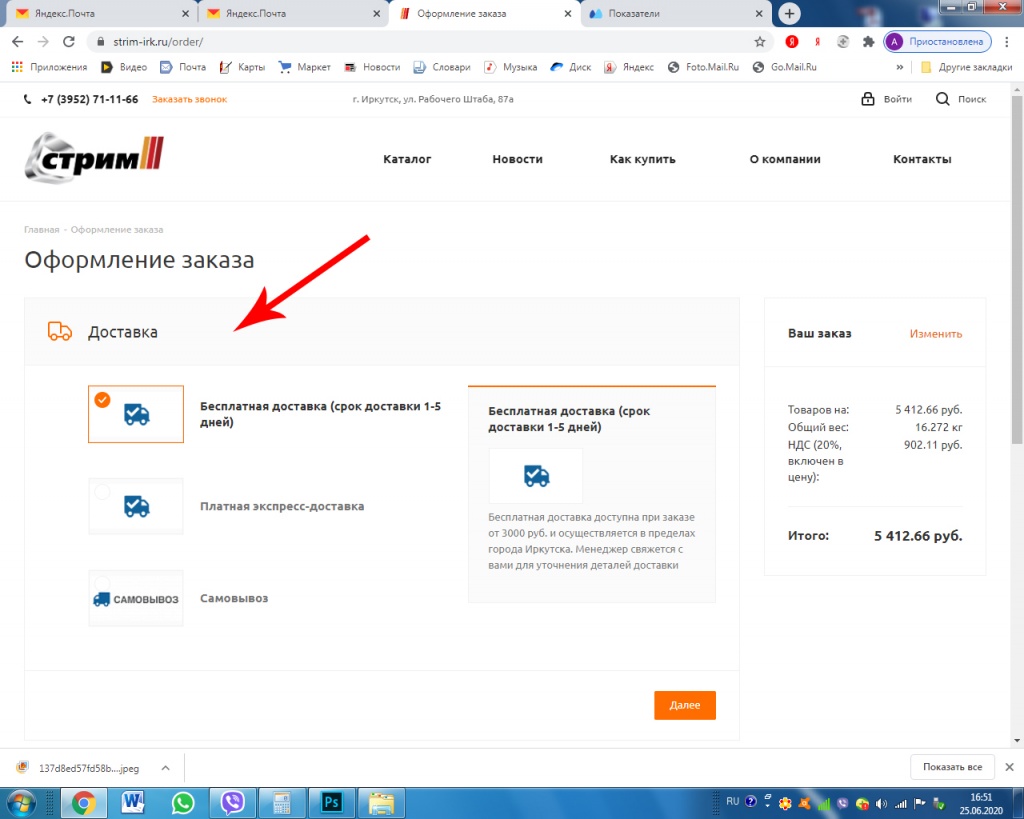This screenshot has height=819, width=1024.
Task: Reload the page in the browser
Action: tap(69, 42)
